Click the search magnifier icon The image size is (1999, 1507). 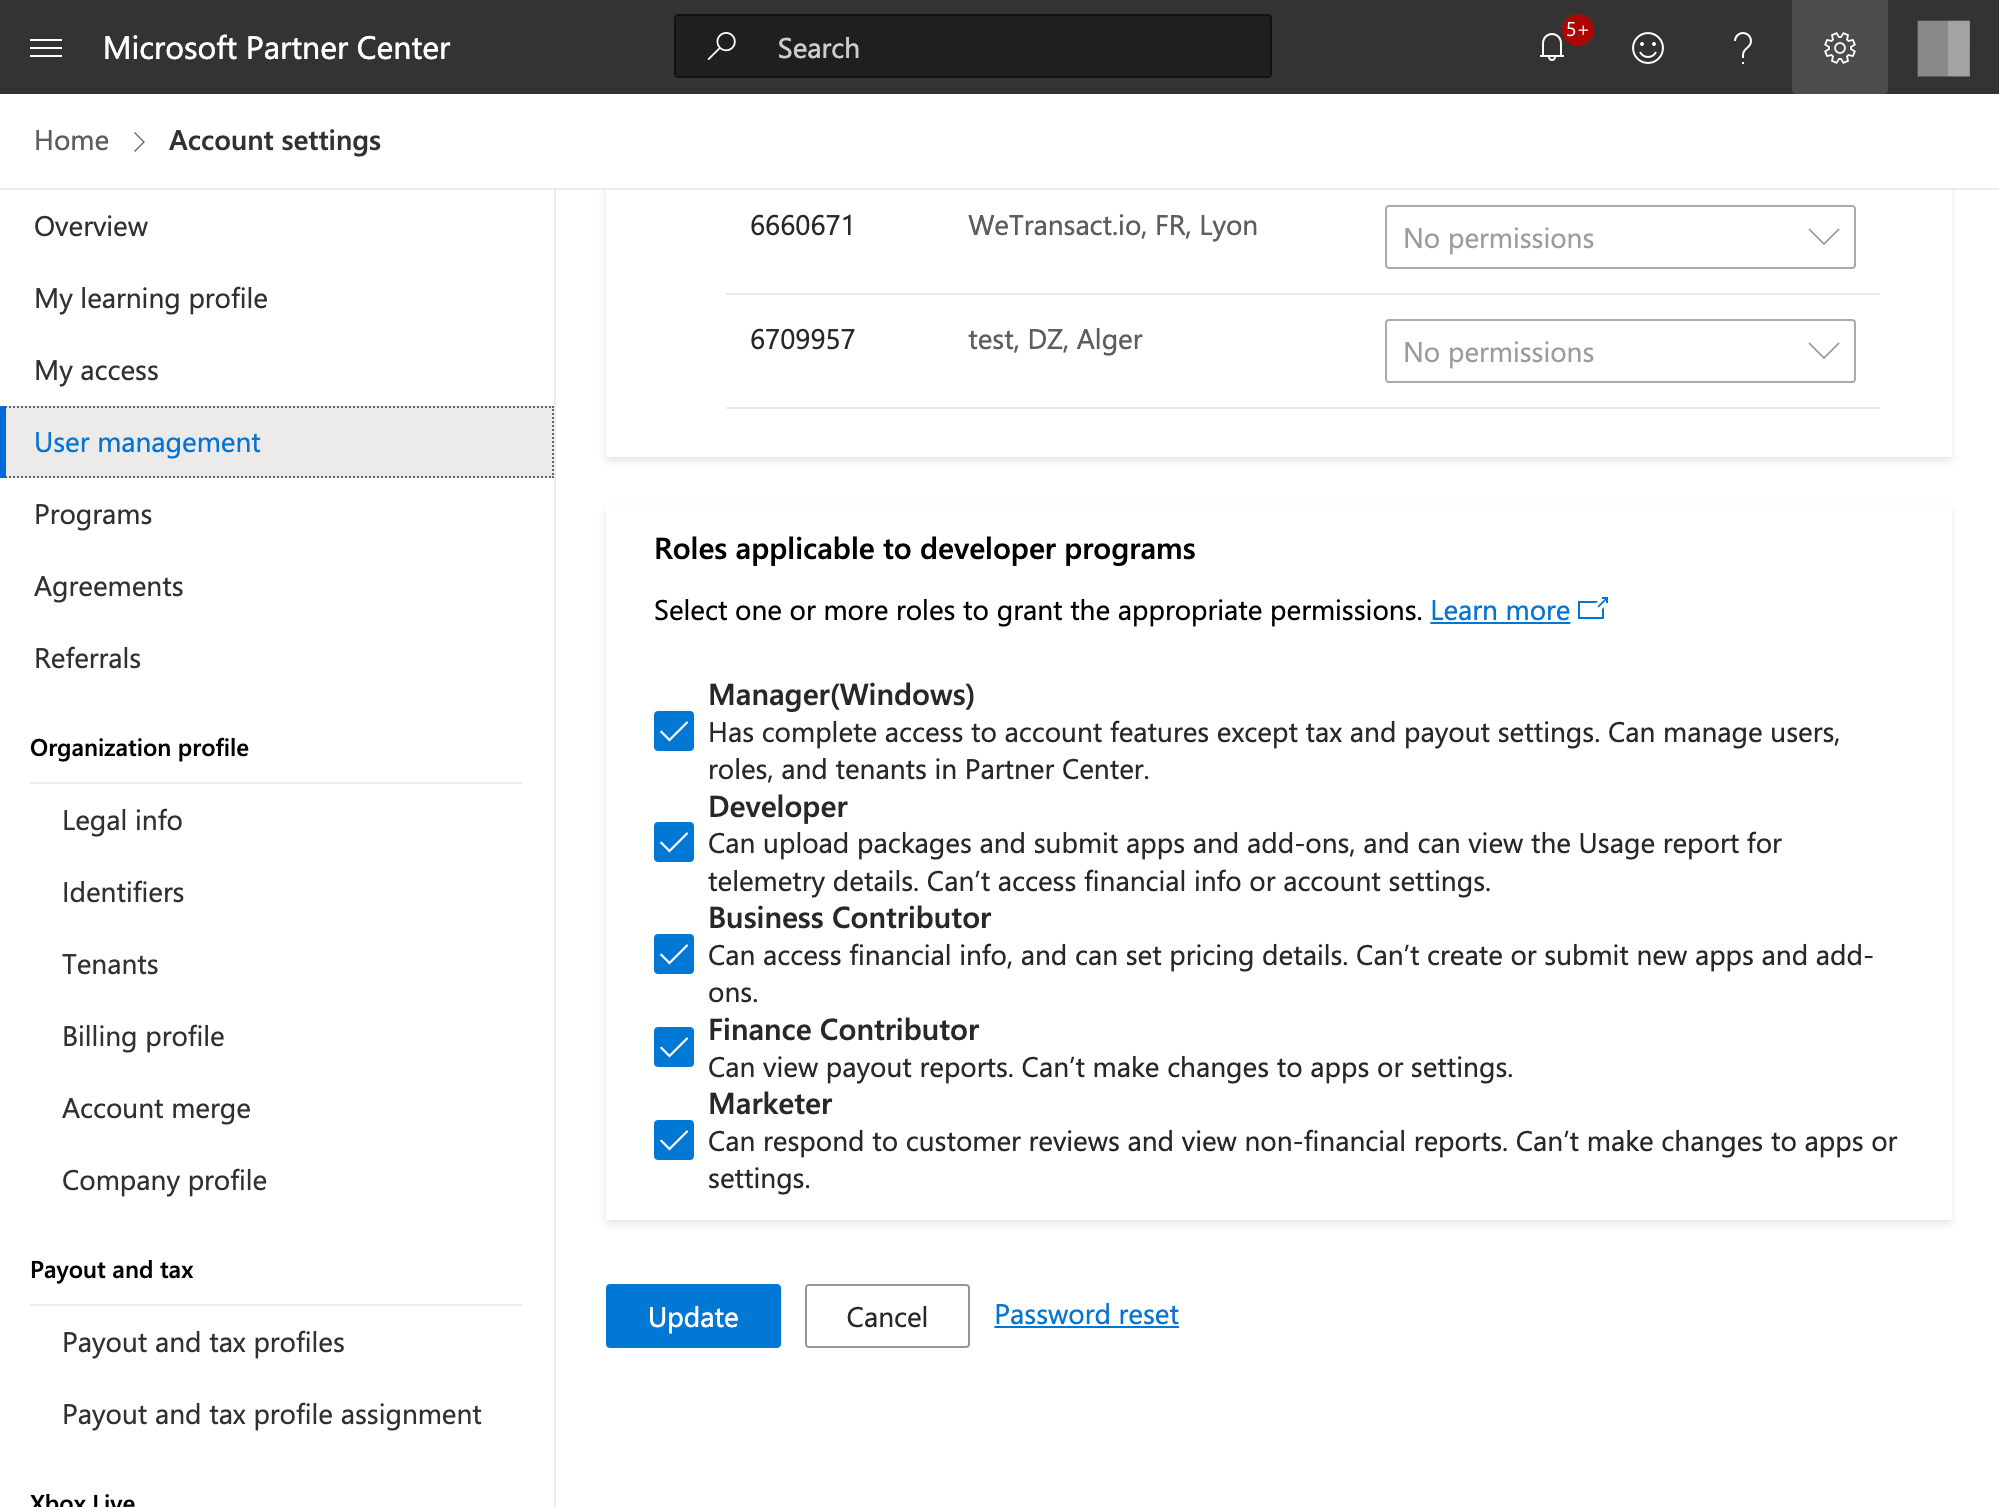tap(722, 46)
